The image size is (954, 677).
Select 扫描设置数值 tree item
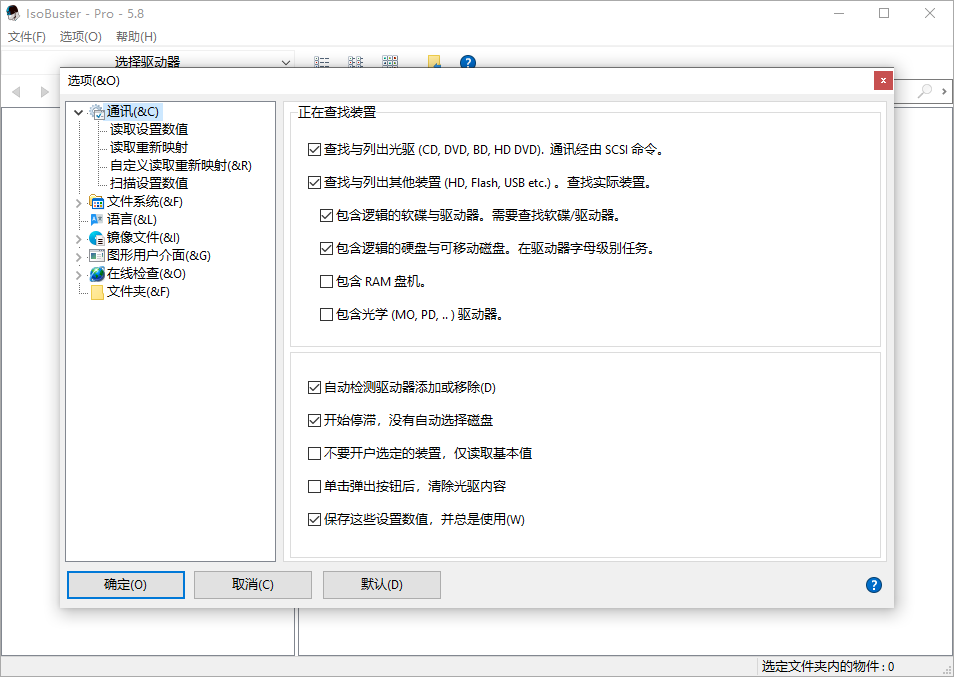click(149, 183)
